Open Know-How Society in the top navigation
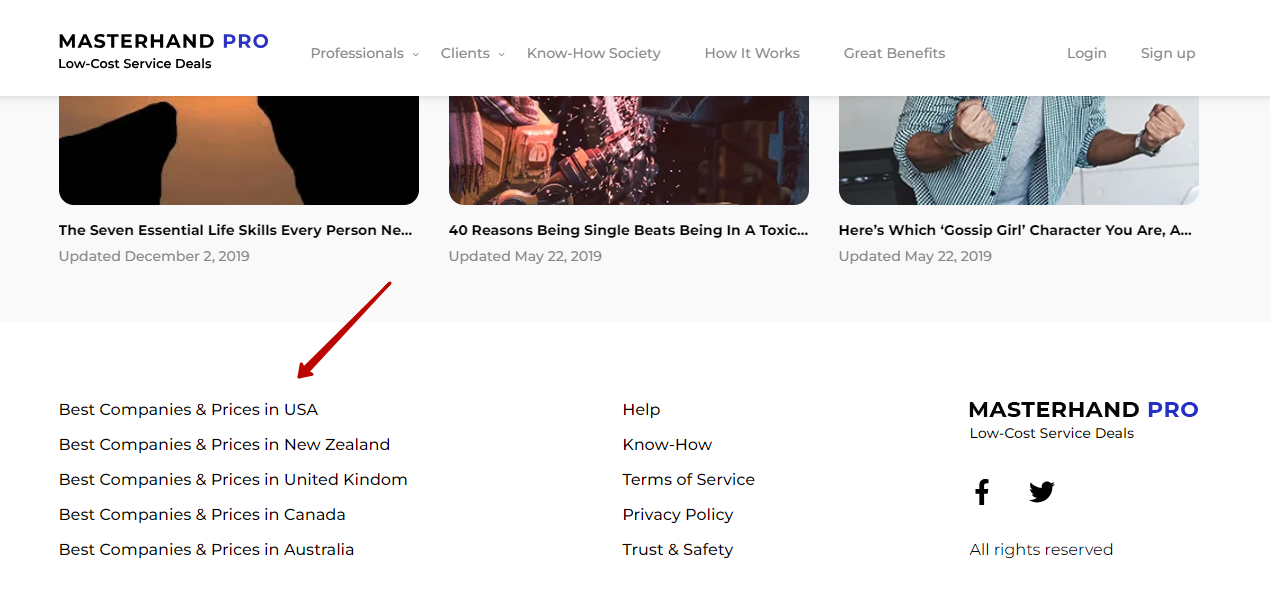 coord(594,53)
